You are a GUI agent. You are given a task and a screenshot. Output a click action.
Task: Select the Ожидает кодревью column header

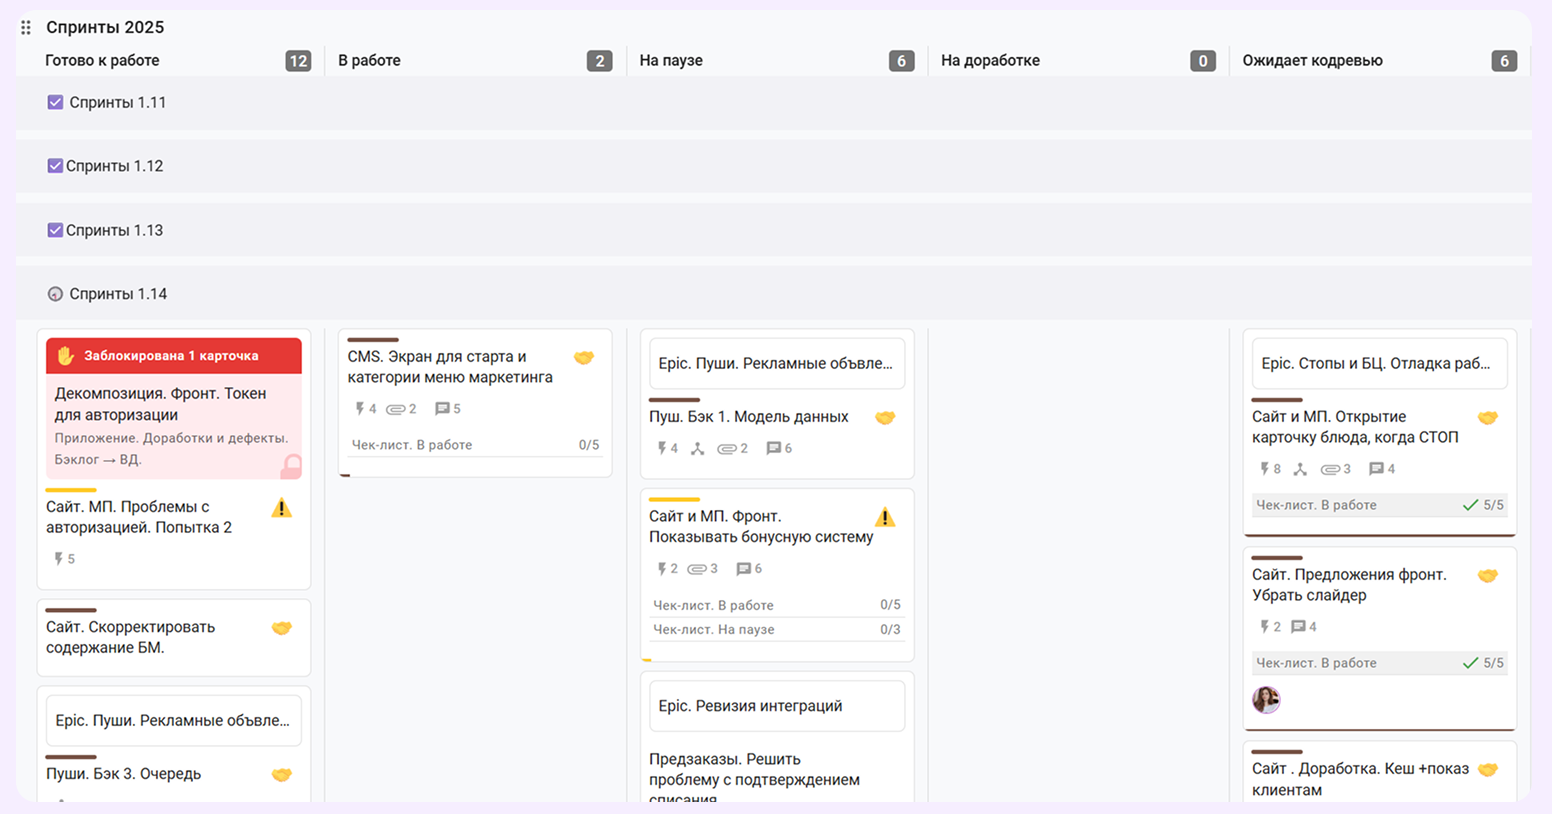[x=1312, y=61]
